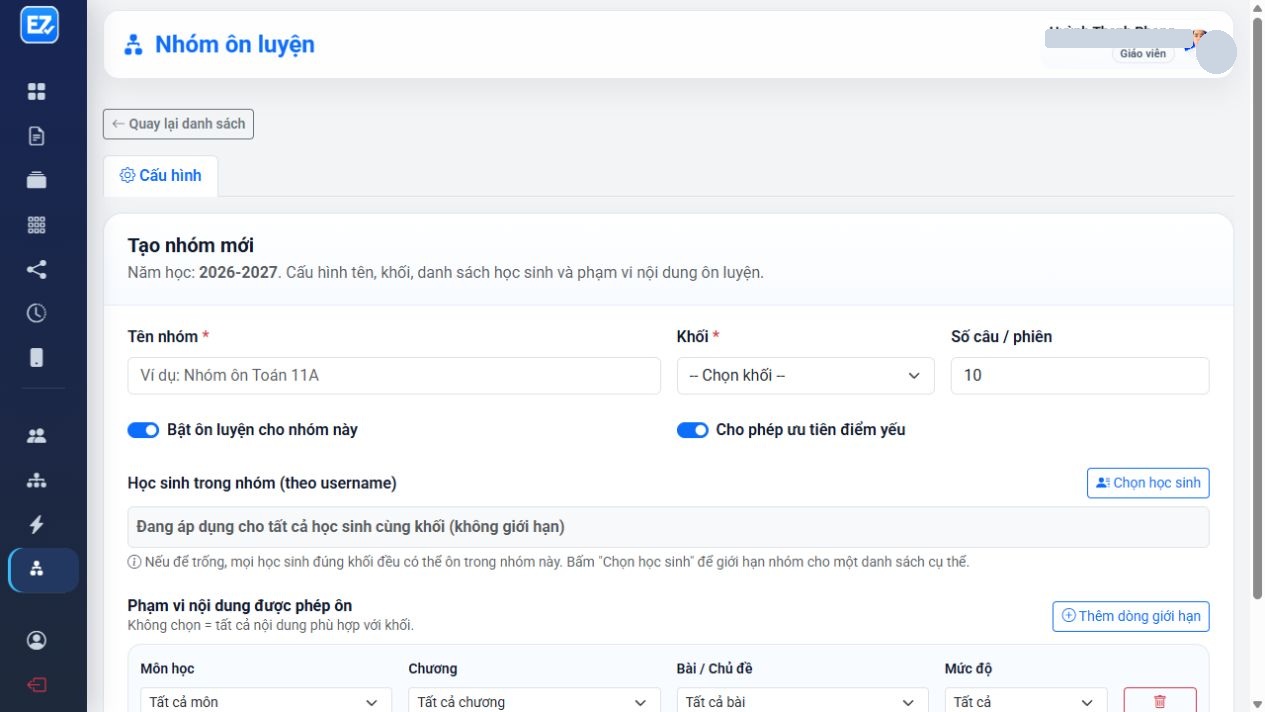This screenshot has width=1265, height=712.
Task: Click the 'Học sinh trong nhóm (theo username)' label
Action: (x=262, y=483)
